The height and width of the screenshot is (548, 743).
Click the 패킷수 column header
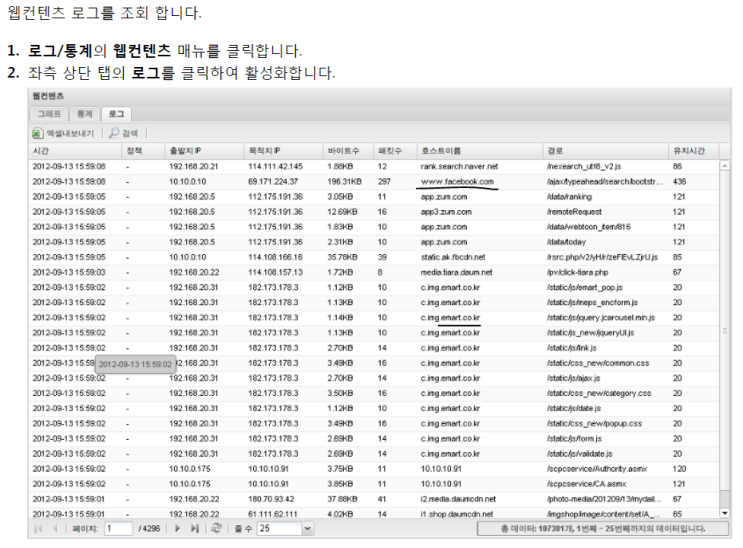tap(395, 151)
